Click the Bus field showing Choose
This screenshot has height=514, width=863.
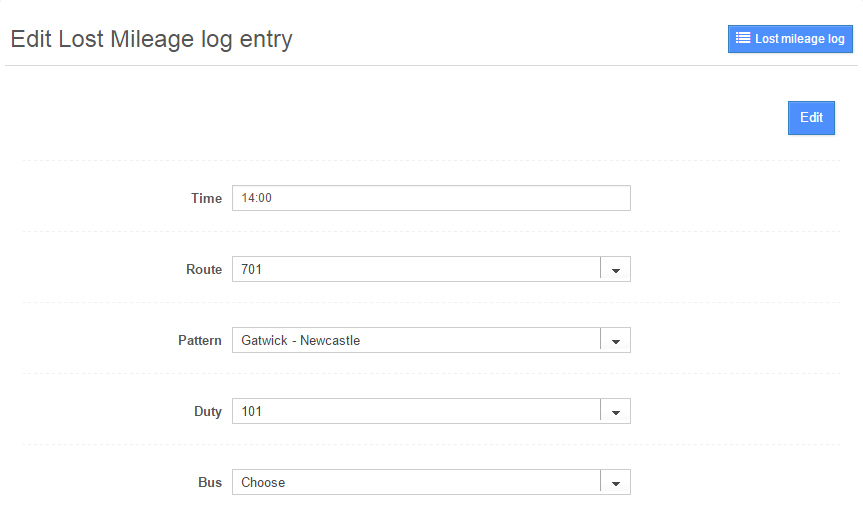[416, 483]
